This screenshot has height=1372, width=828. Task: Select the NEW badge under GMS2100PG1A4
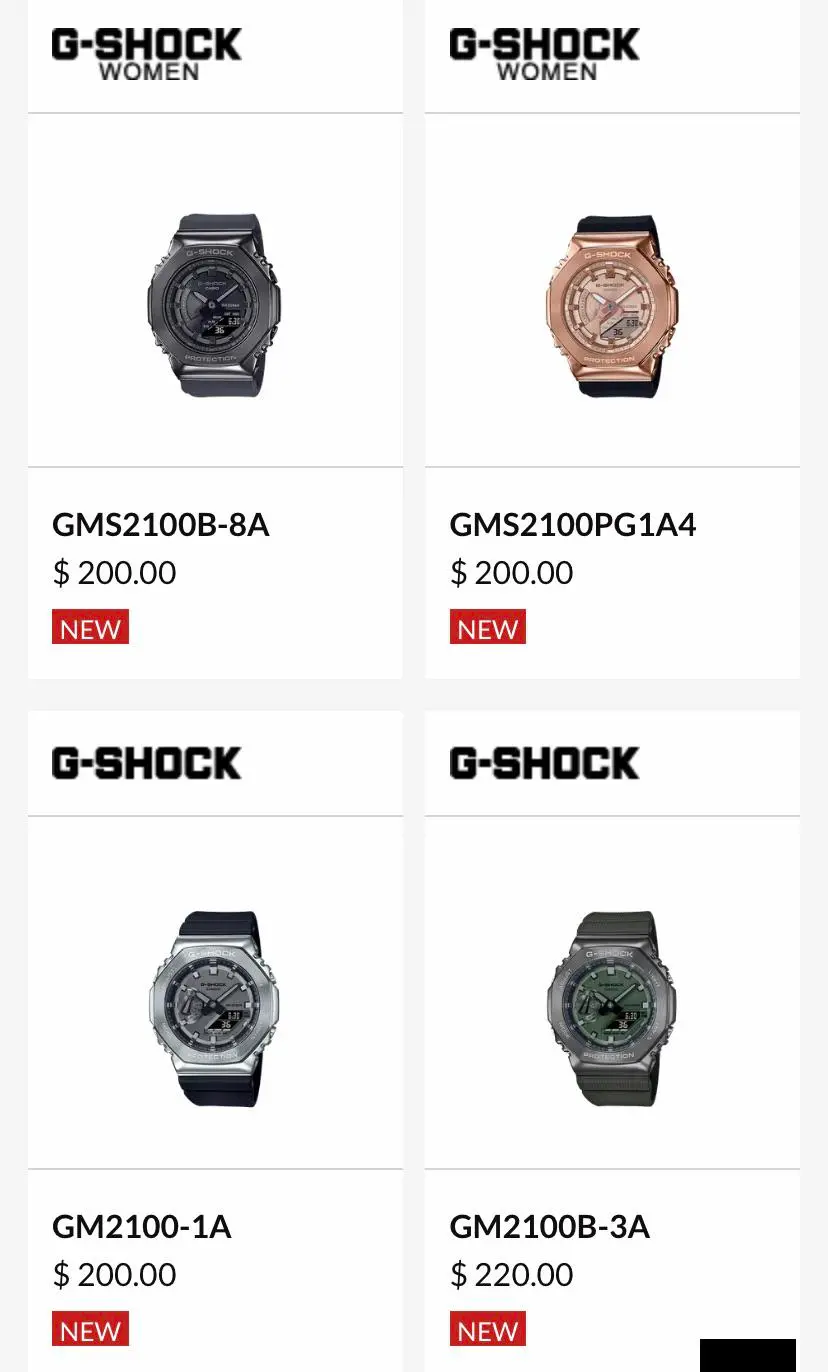(487, 627)
